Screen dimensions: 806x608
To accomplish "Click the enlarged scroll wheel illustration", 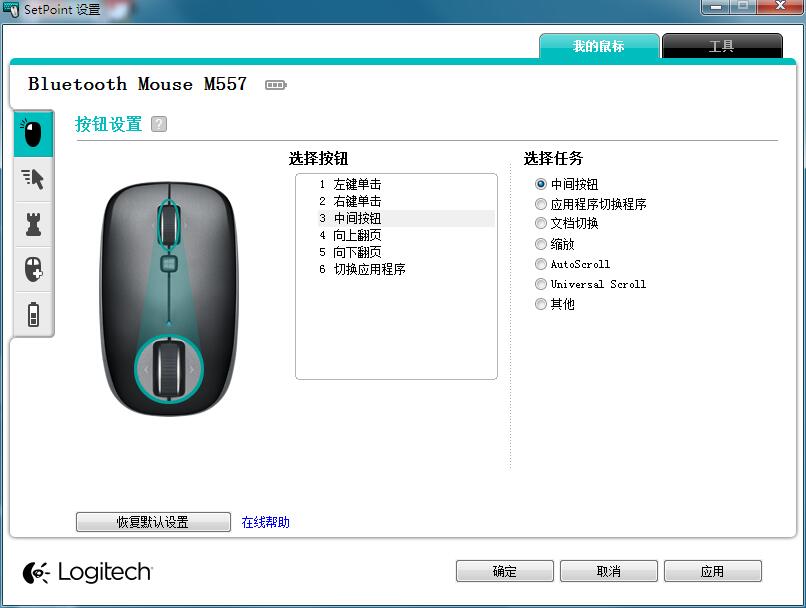I will point(169,369).
